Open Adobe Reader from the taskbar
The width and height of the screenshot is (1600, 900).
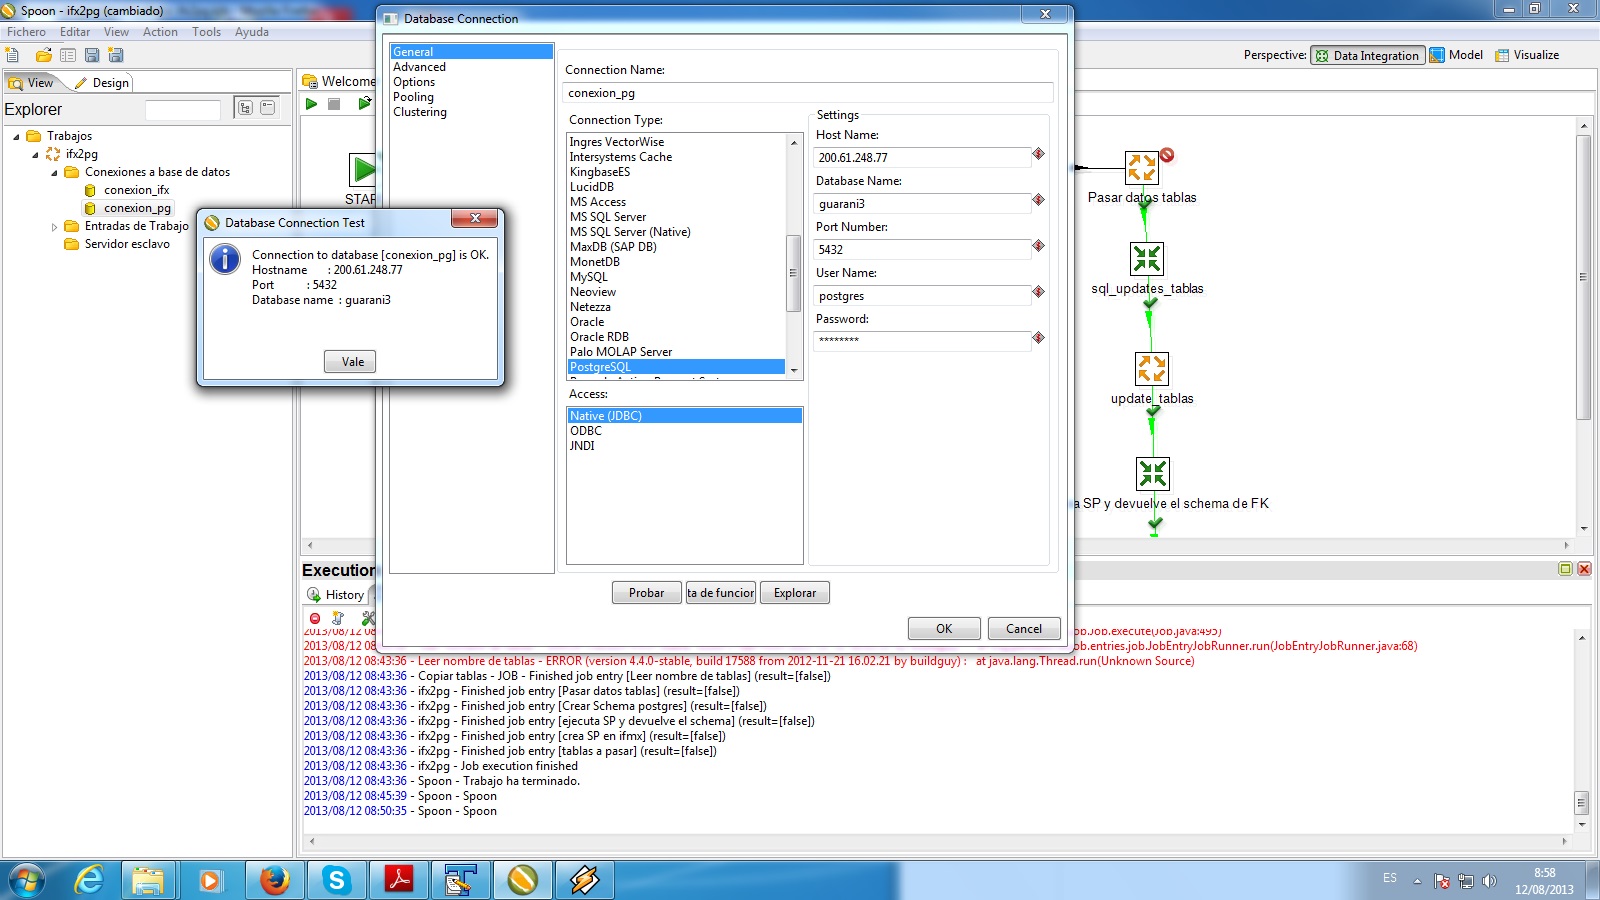pyautogui.click(x=399, y=880)
